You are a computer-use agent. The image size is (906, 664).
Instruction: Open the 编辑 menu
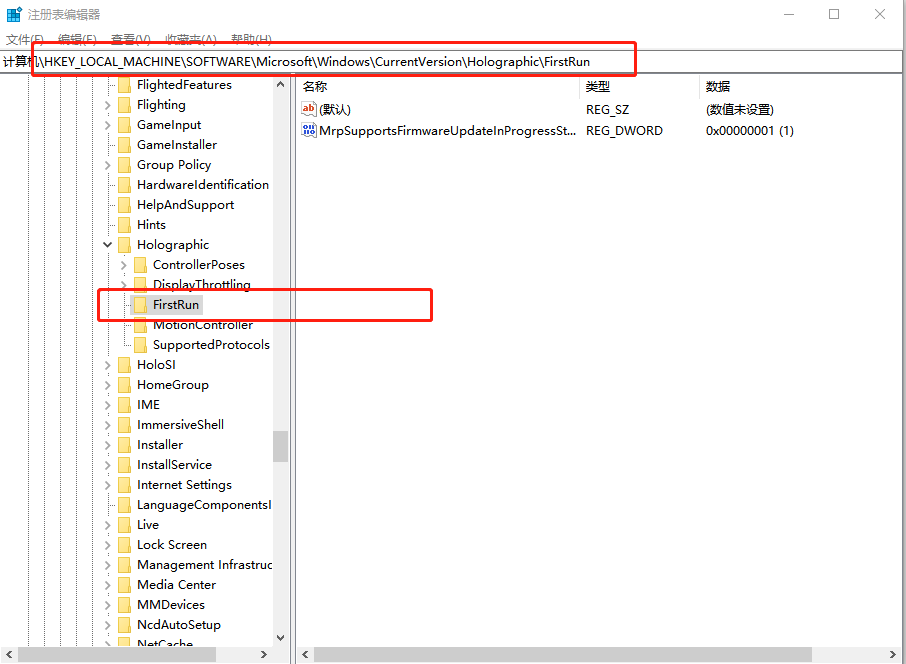(x=75, y=39)
